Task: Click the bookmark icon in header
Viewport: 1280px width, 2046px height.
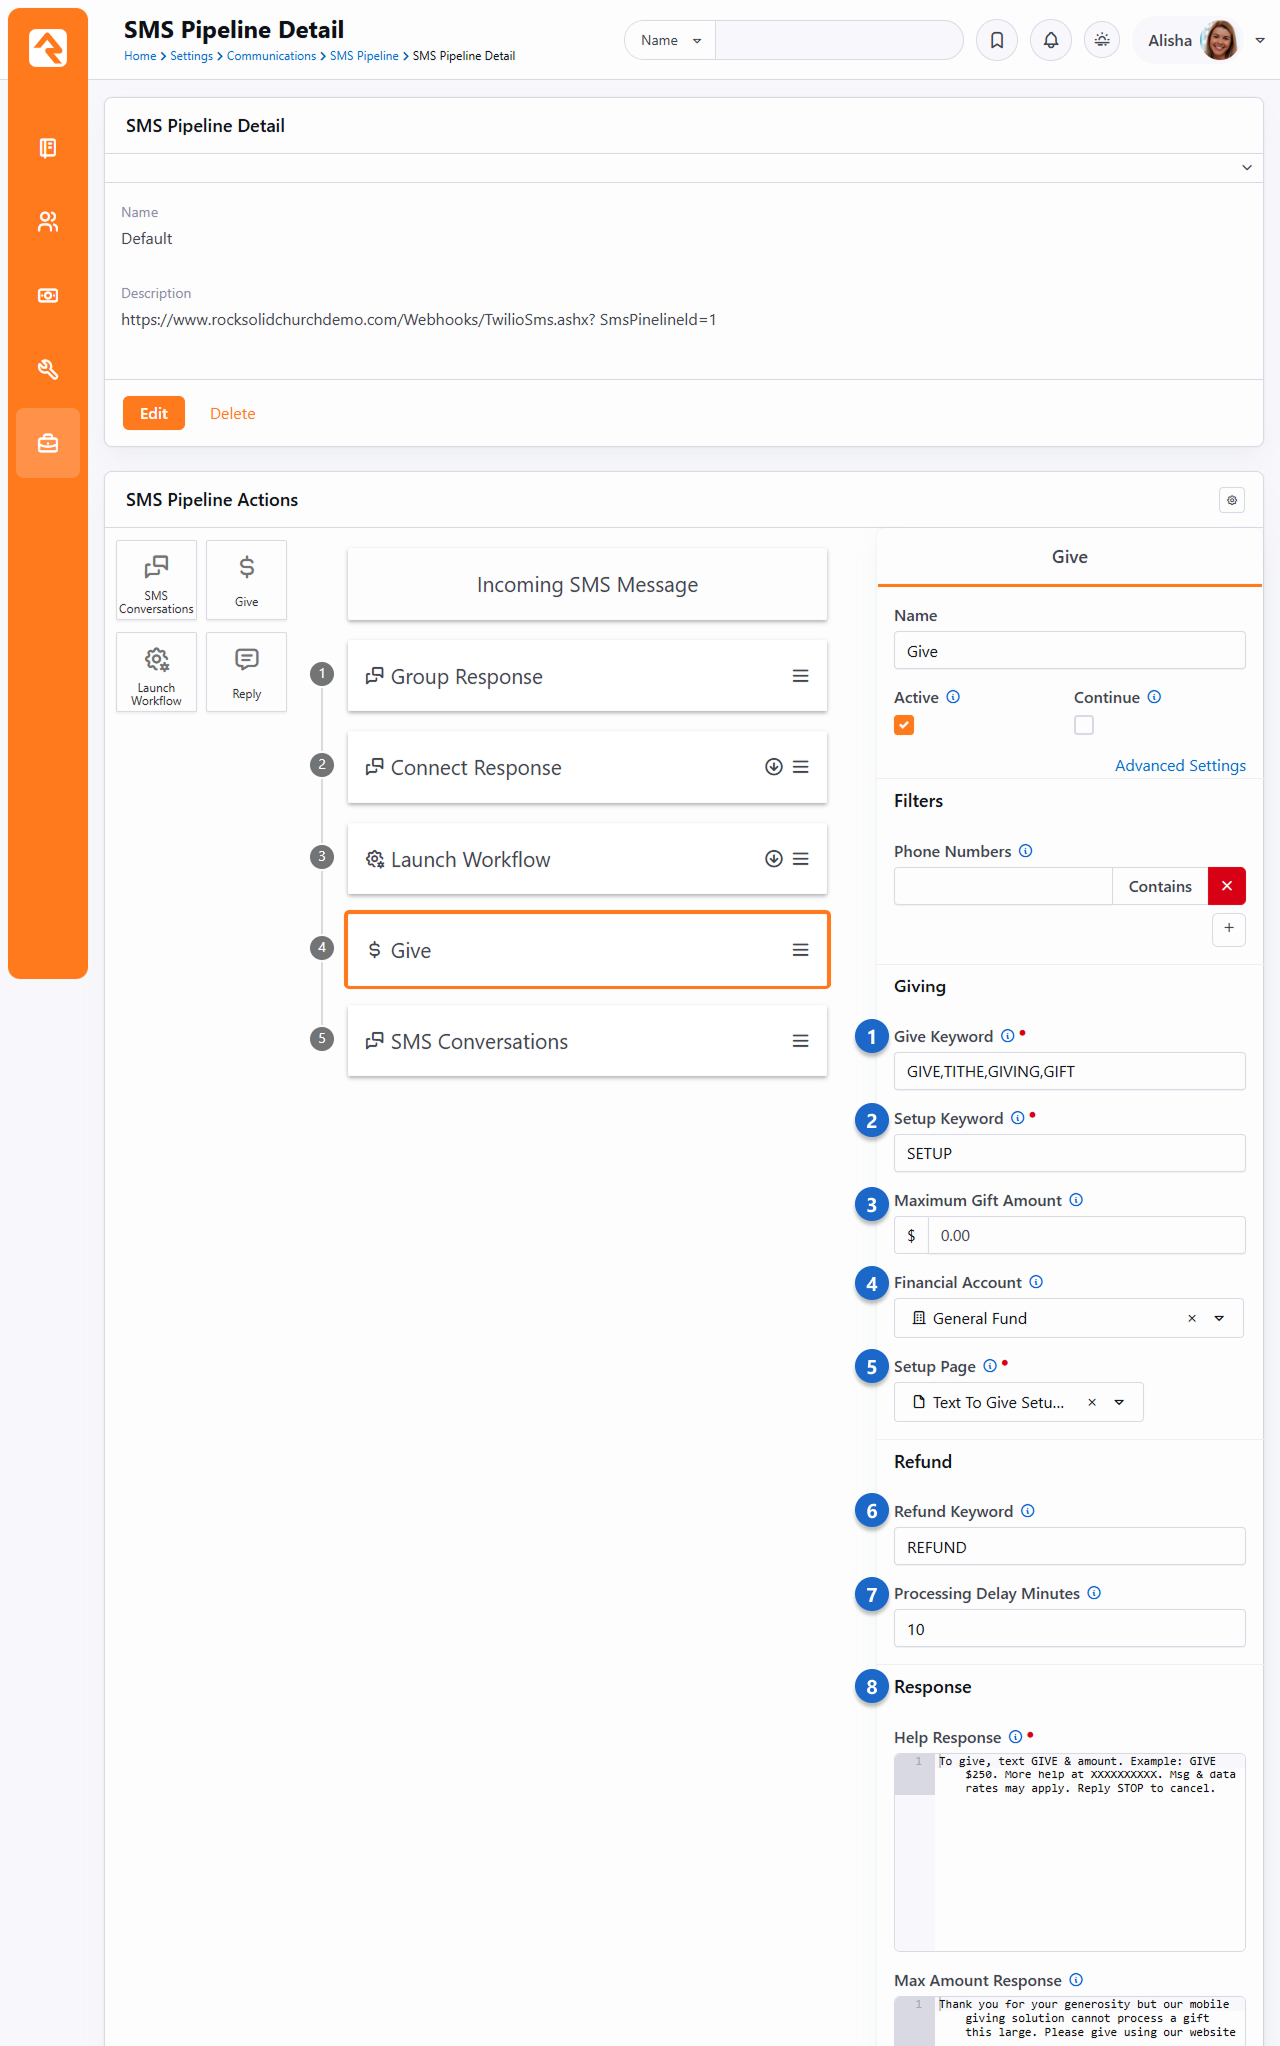Action: (996, 40)
